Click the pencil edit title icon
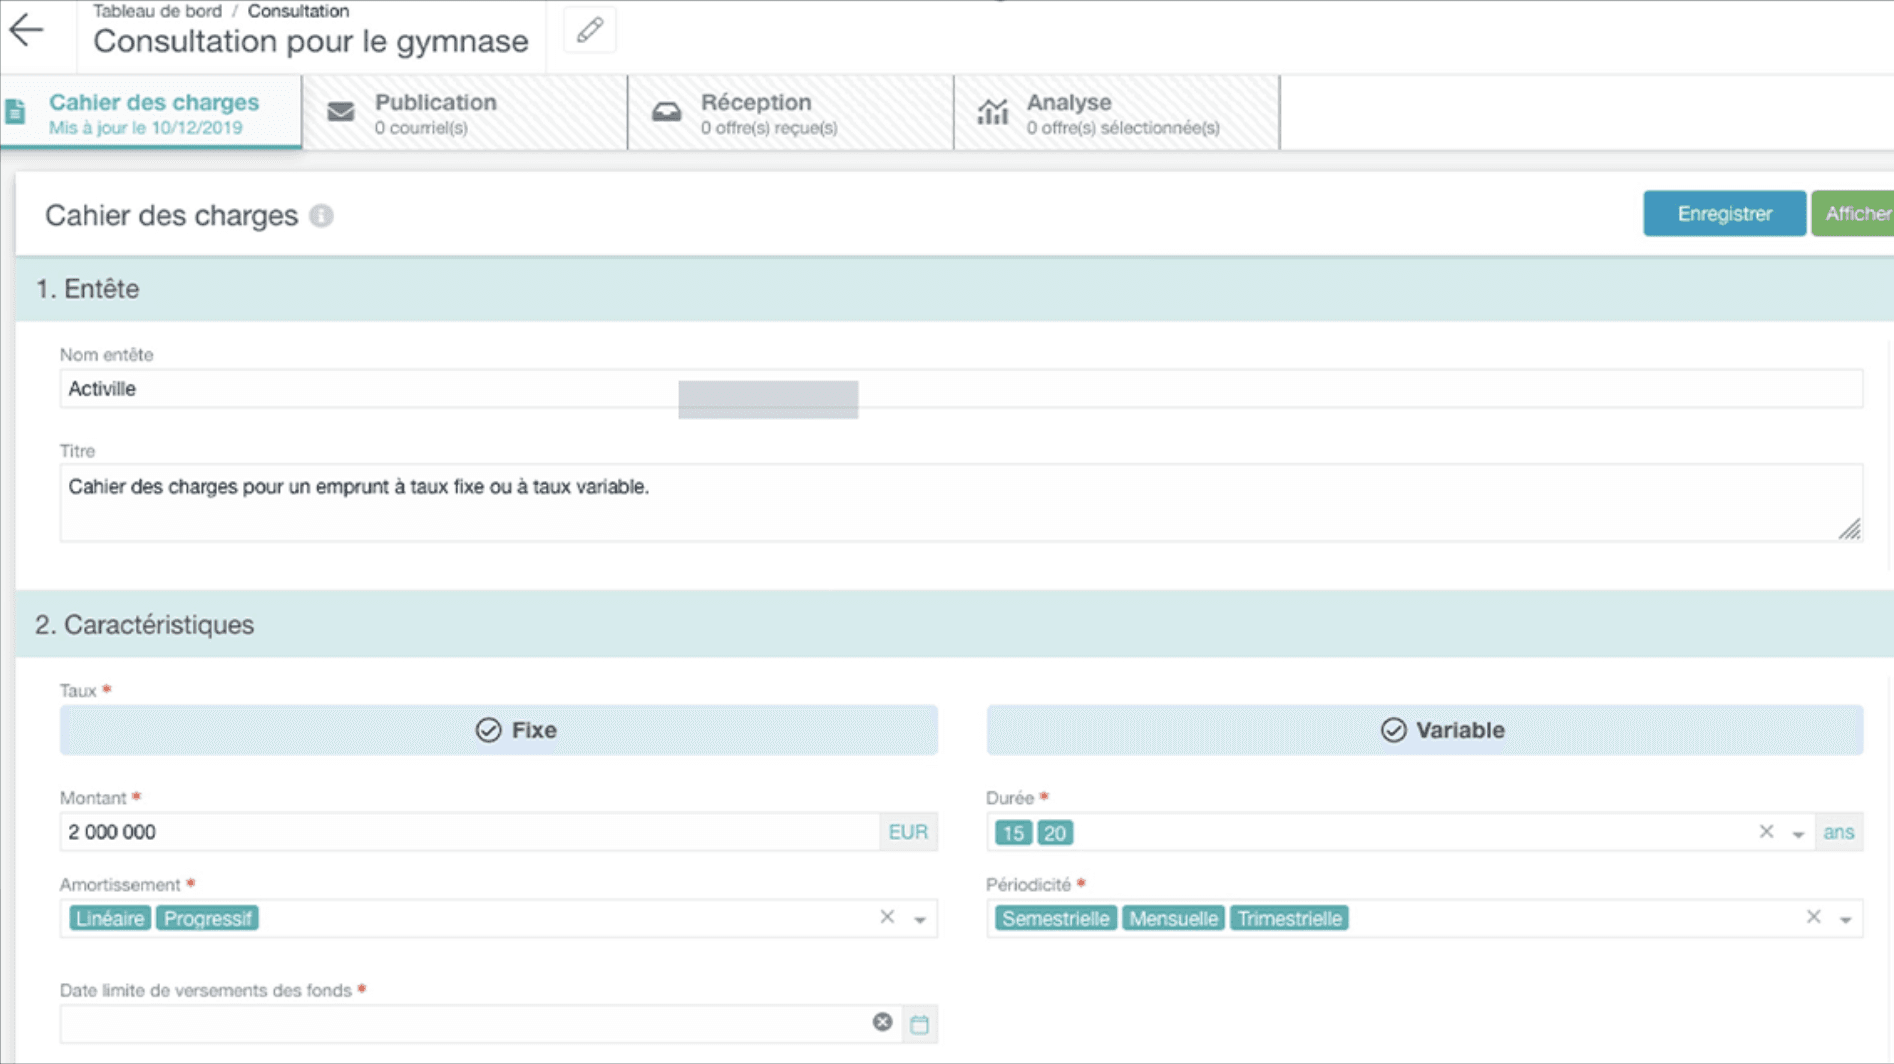1894x1064 pixels. pyautogui.click(x=589, y=30)
